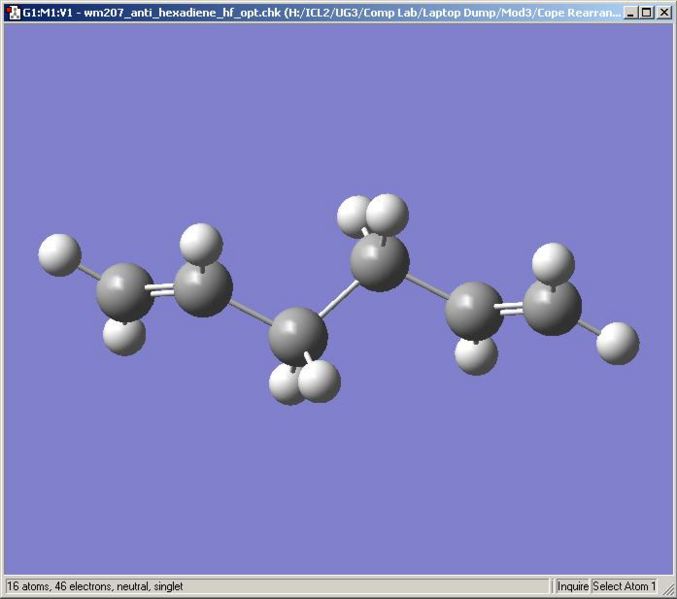This screenshot has height=599, width=677.
Task: Click the window title bar text
Action: point(322,13)
